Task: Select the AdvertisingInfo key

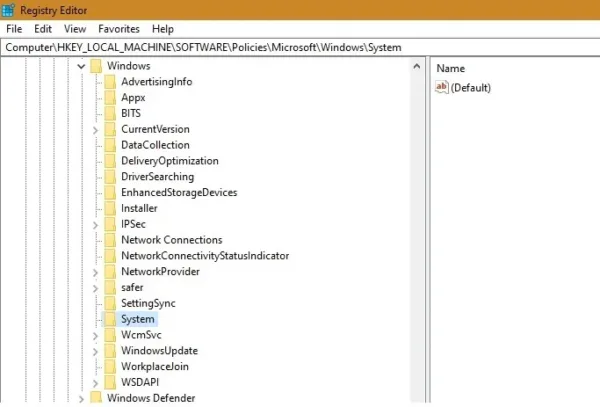Action: [x=157, y=82]
